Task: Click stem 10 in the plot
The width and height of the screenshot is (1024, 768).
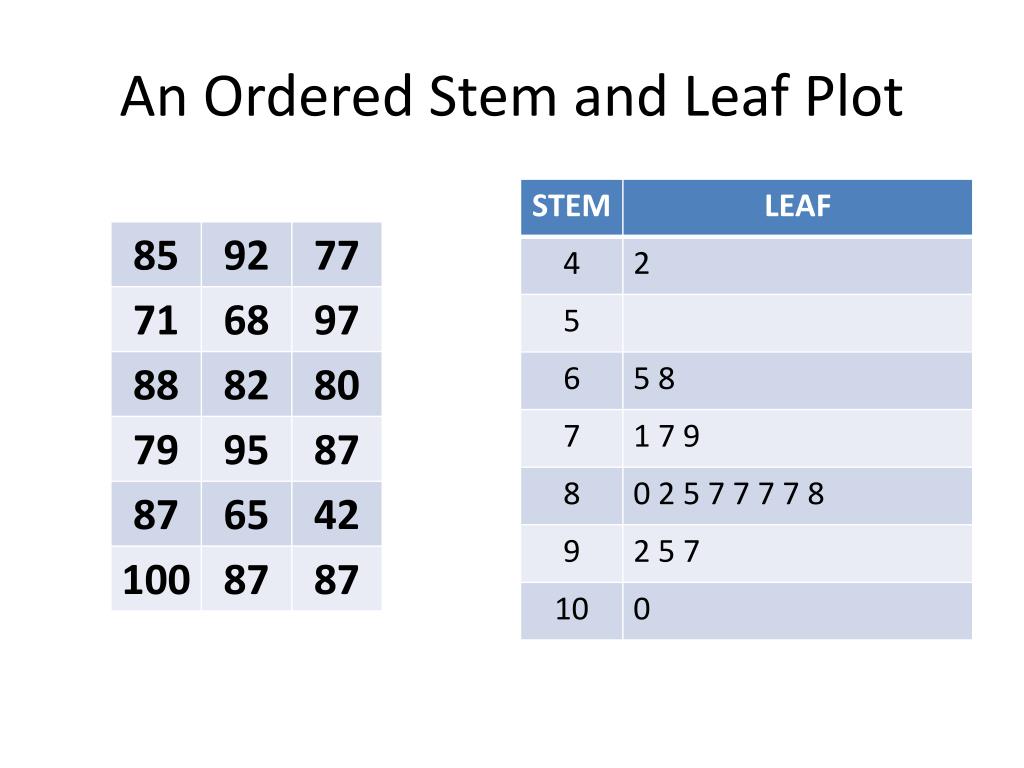Action: tap(571, 610)
